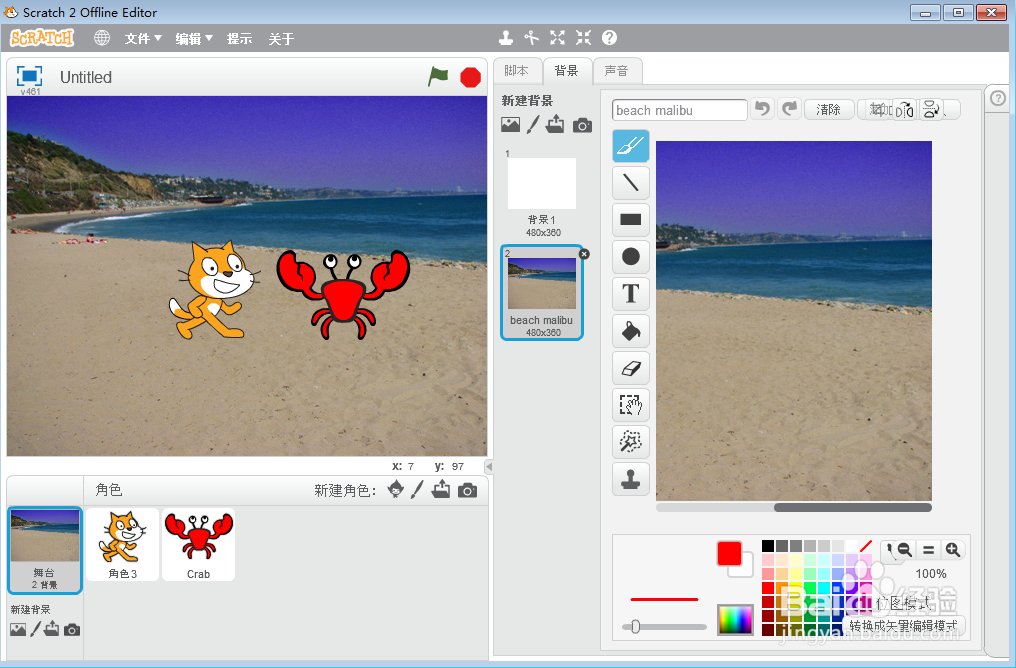Image resolution: width=1016 pixels, height=668 pixels.
Task: Open the language globe menu
Action: (102, 38)
